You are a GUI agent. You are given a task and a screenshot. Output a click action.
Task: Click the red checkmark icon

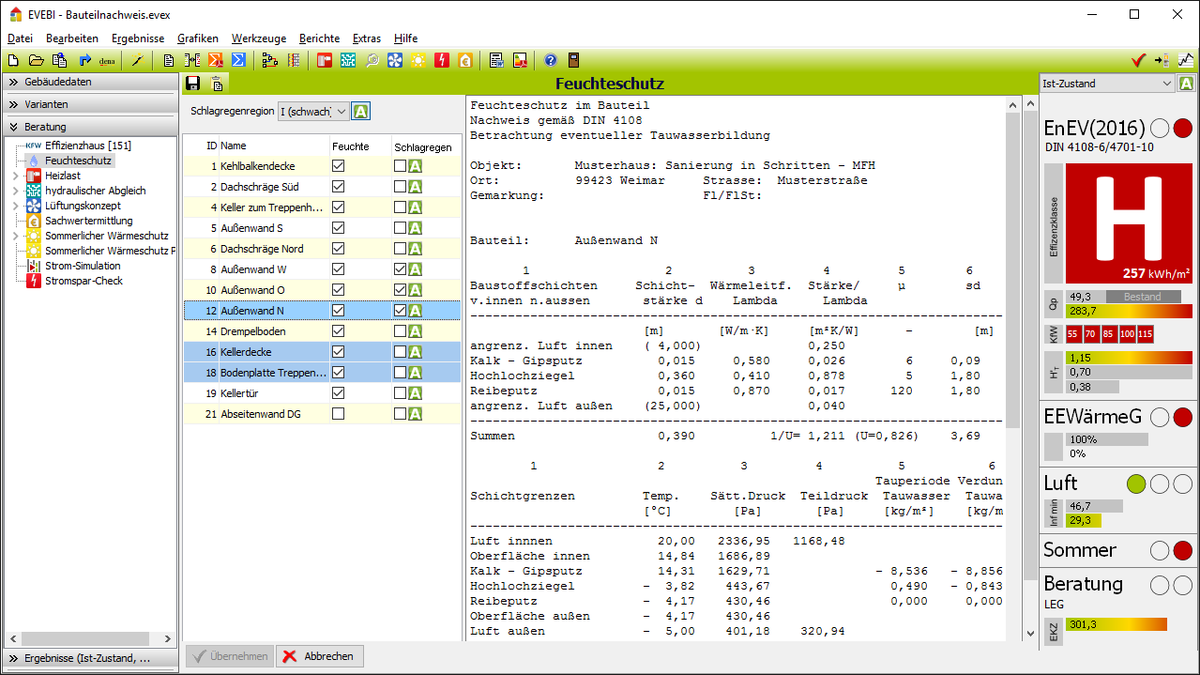pos(1138,60)
